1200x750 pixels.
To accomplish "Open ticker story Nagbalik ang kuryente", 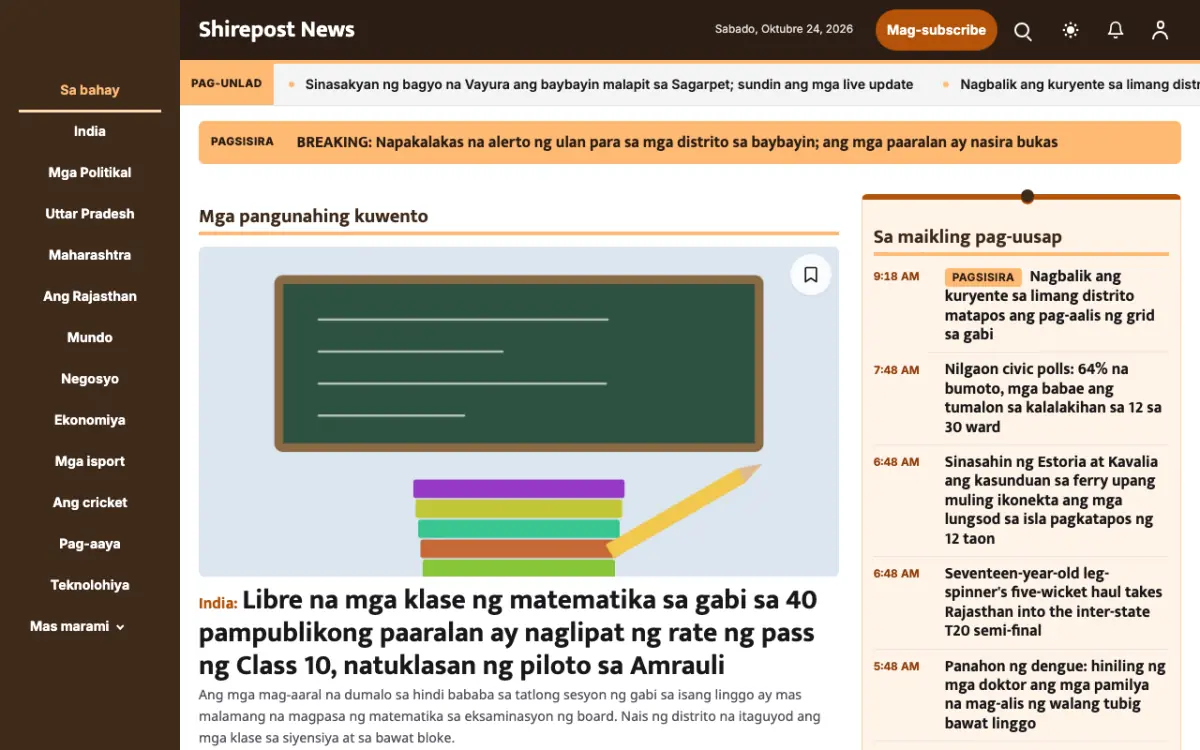I will [x=1080, y=84].
